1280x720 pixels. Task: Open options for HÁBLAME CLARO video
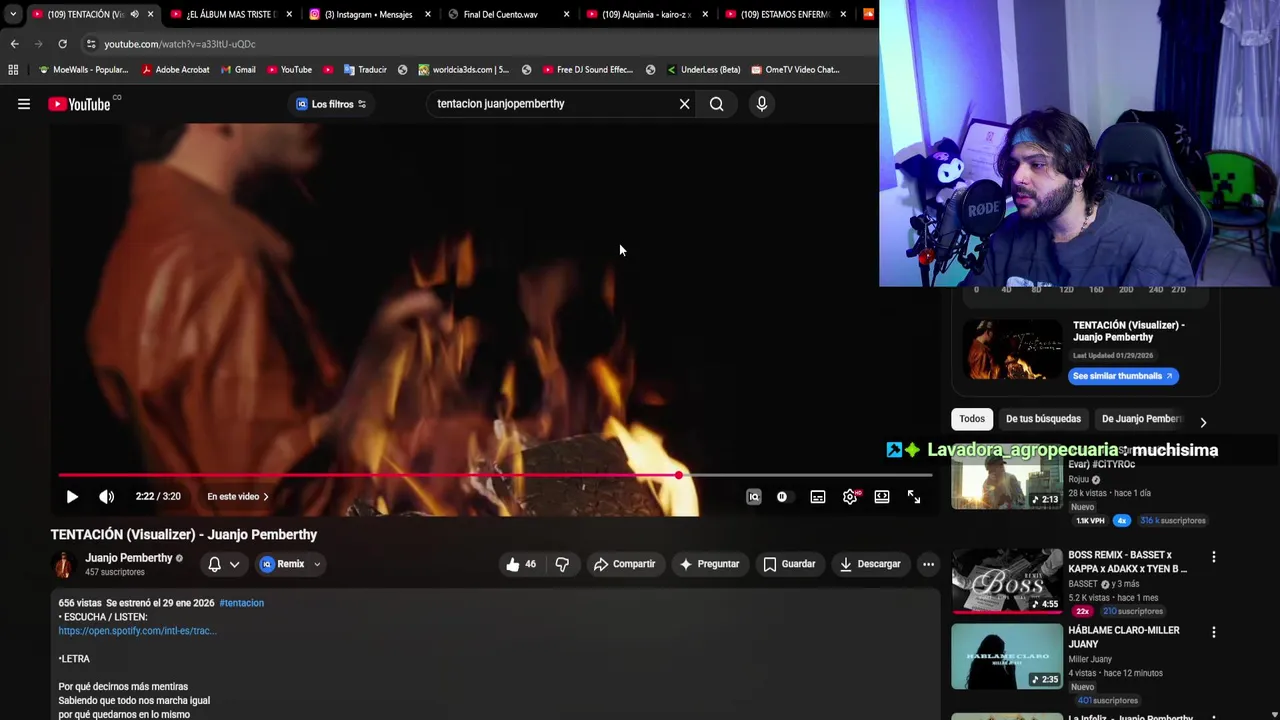point(1214,633)
